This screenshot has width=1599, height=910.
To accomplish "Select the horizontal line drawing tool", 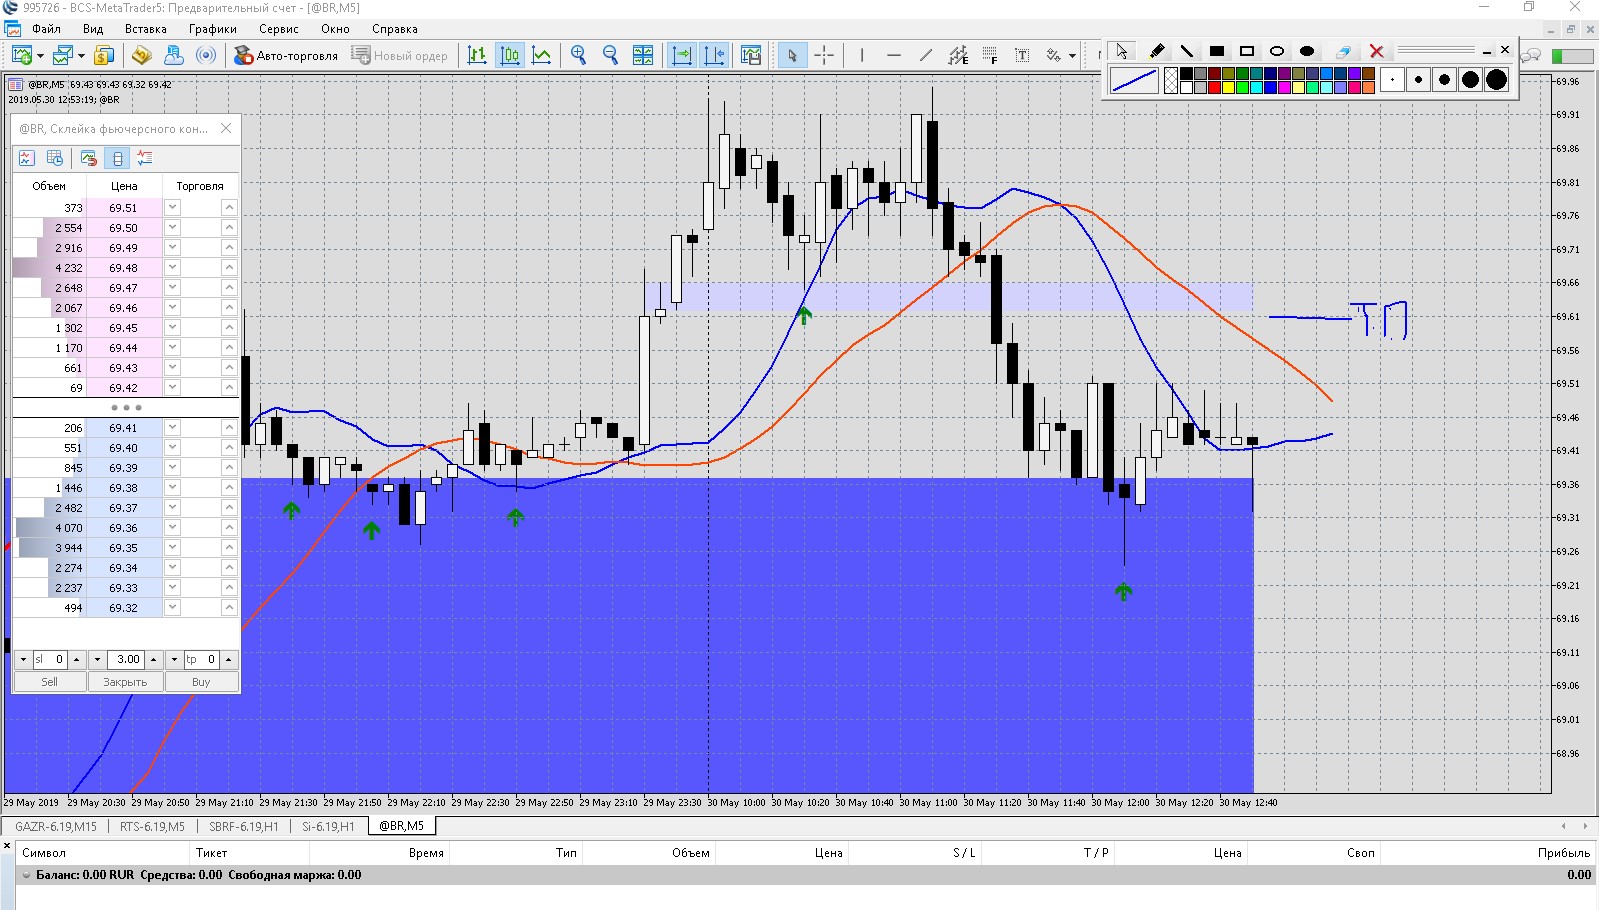I will (894, 55).
